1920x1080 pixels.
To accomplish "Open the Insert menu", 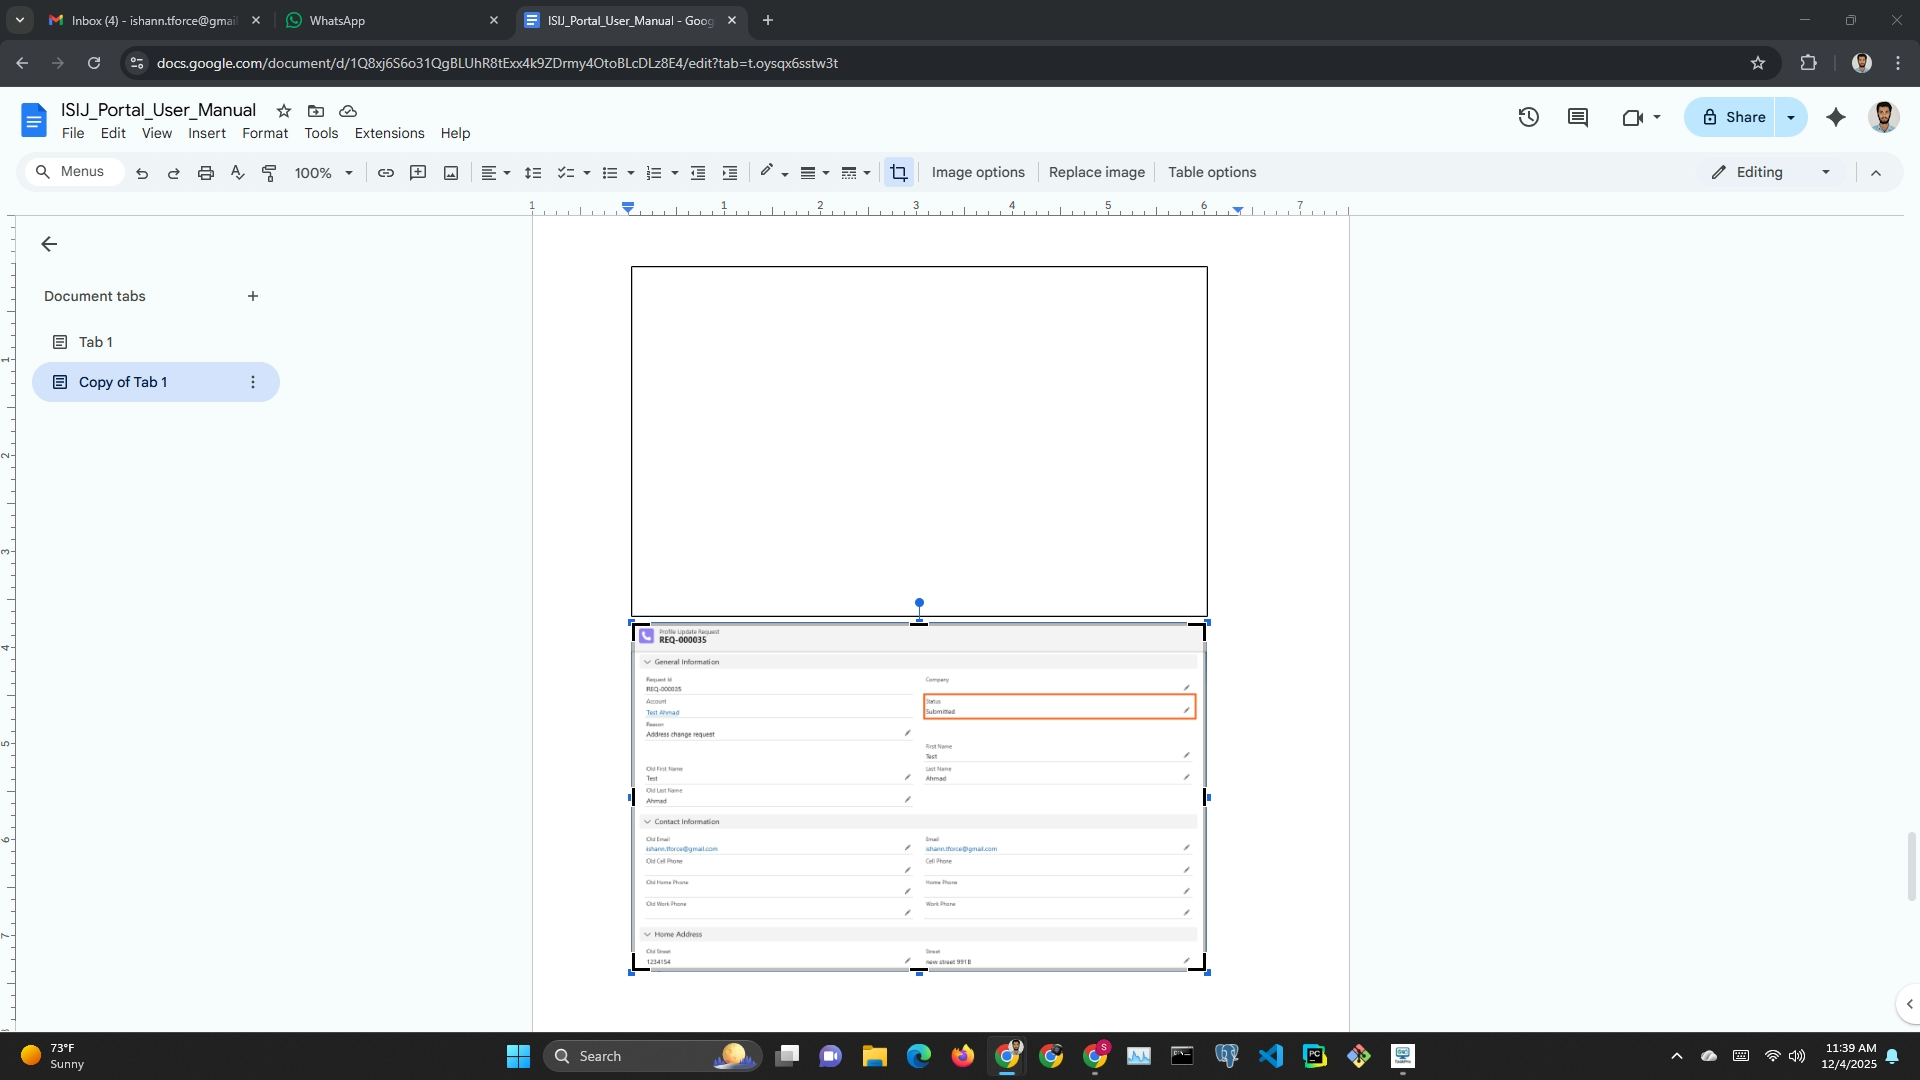I will (206, 133).
